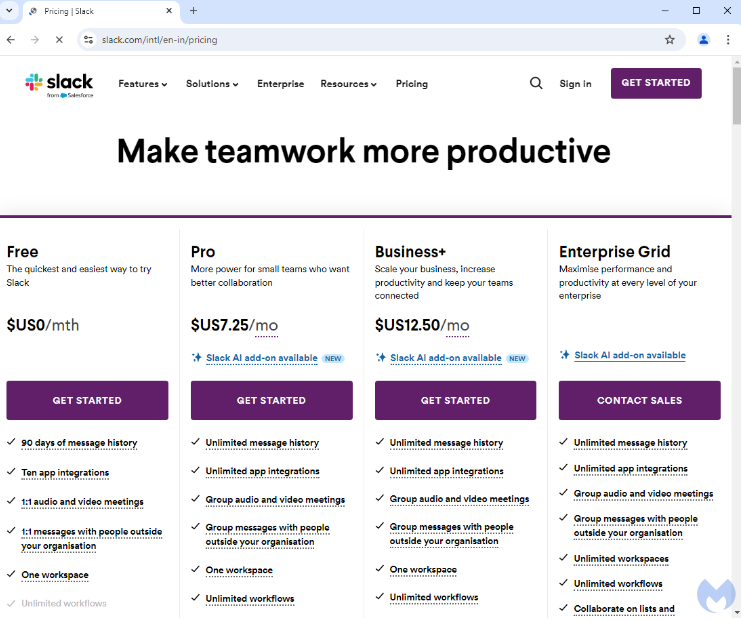Click 'Group audio and video meetings' in Pro
The image size is (741, 620).
(x=275, y=499)
